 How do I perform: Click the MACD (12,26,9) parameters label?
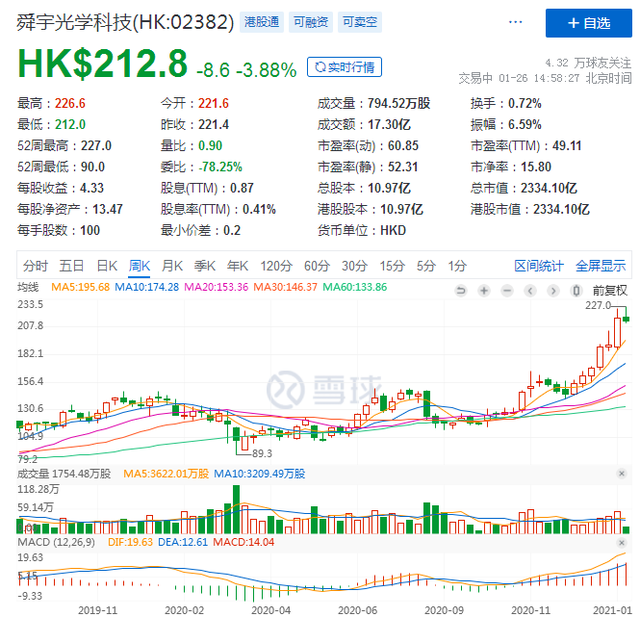[56, 543]
